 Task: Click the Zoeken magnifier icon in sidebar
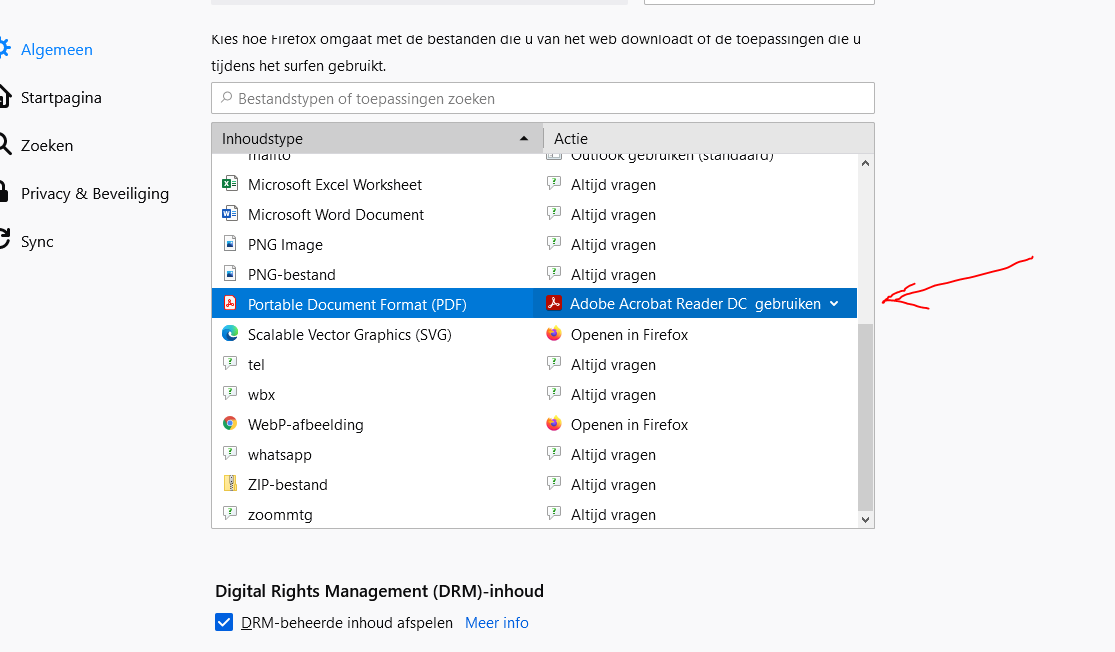pyautogui.click(x=5, y=144)
